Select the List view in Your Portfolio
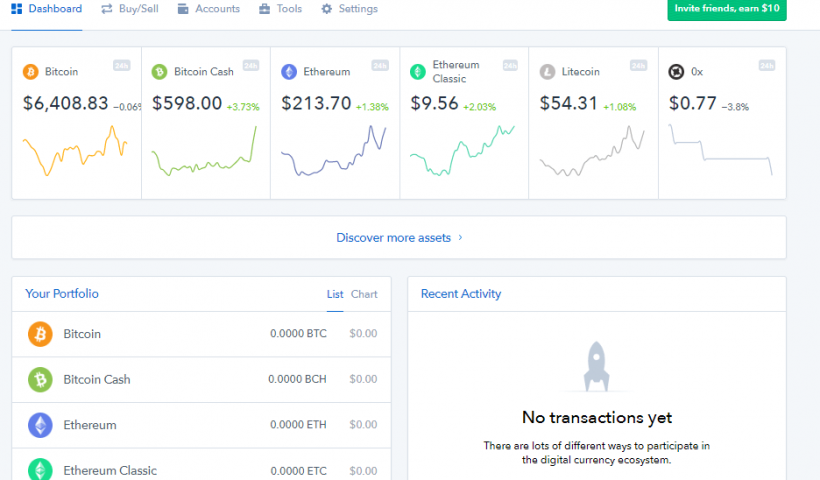This screenshot has width=820, height=480. click(335, 294)
